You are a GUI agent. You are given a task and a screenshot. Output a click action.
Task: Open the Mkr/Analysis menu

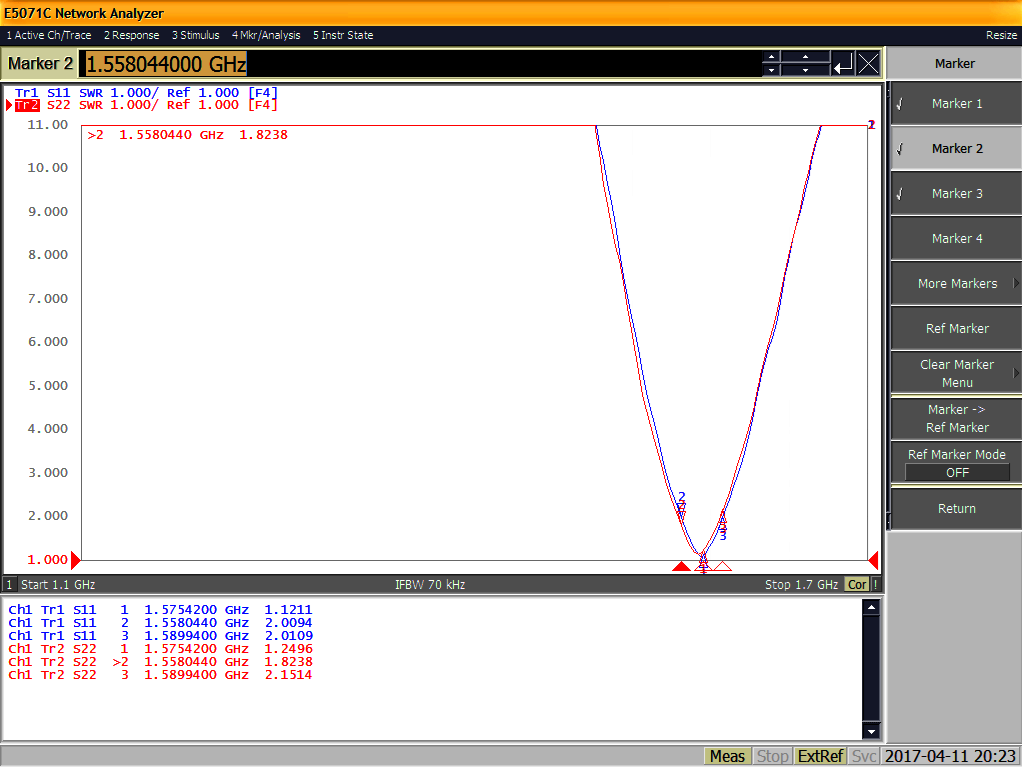point(266,35)
